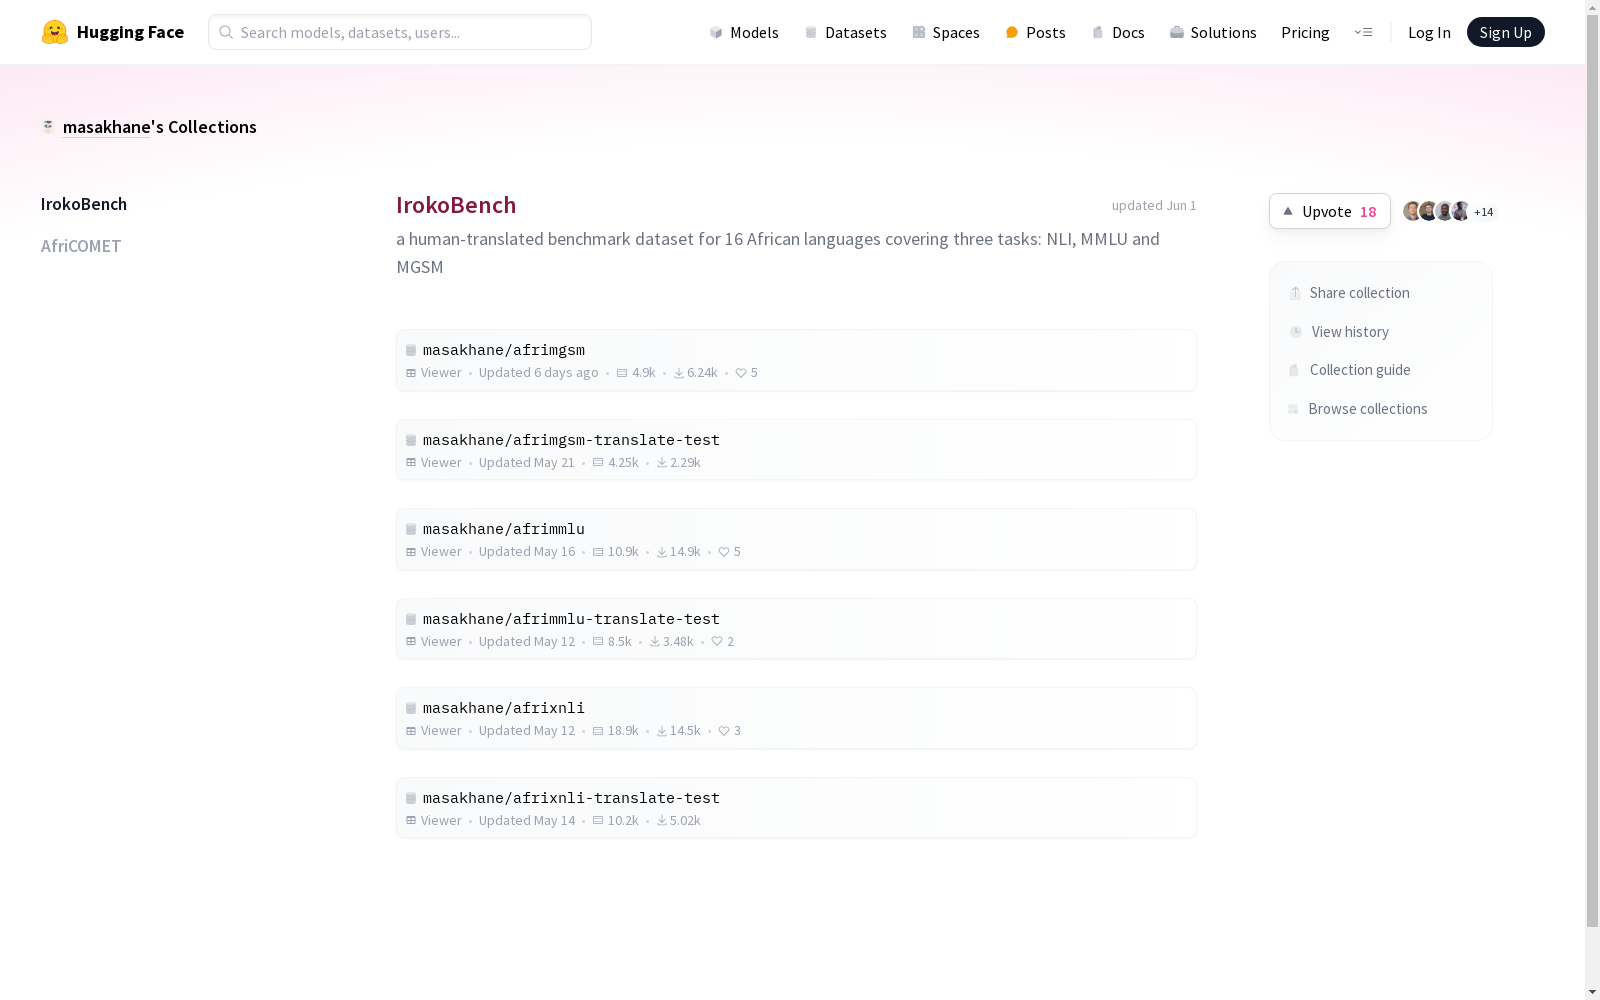This screenshot has height=1000, width=1600.
Task: Click the Viewer table icon on afrimgsm-translate-test row
Action: pyautogui.click(x=411, y=463)
